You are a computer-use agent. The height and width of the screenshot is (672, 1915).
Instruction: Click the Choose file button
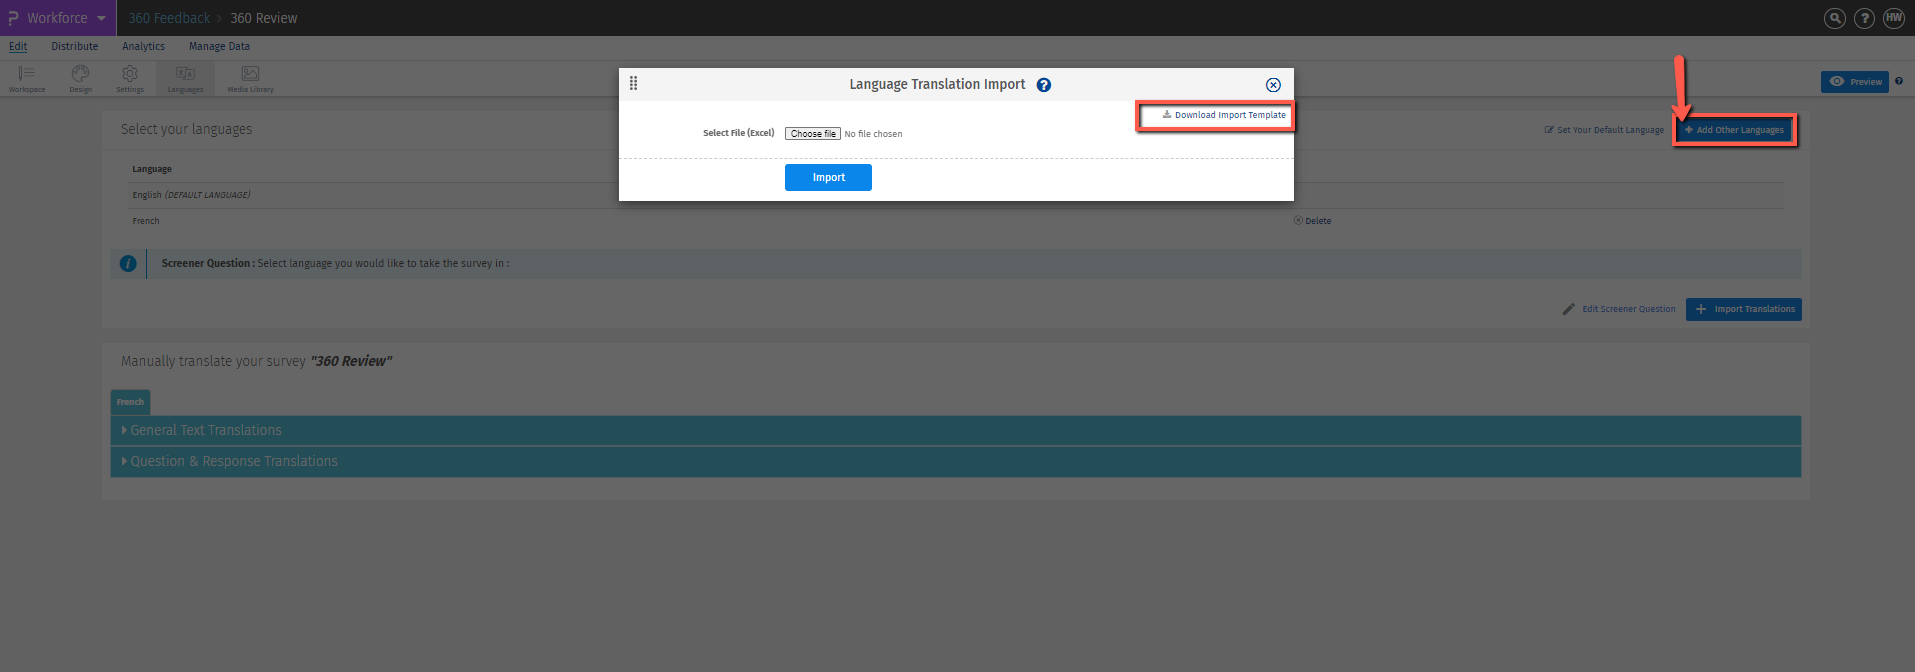coord(813,133)
